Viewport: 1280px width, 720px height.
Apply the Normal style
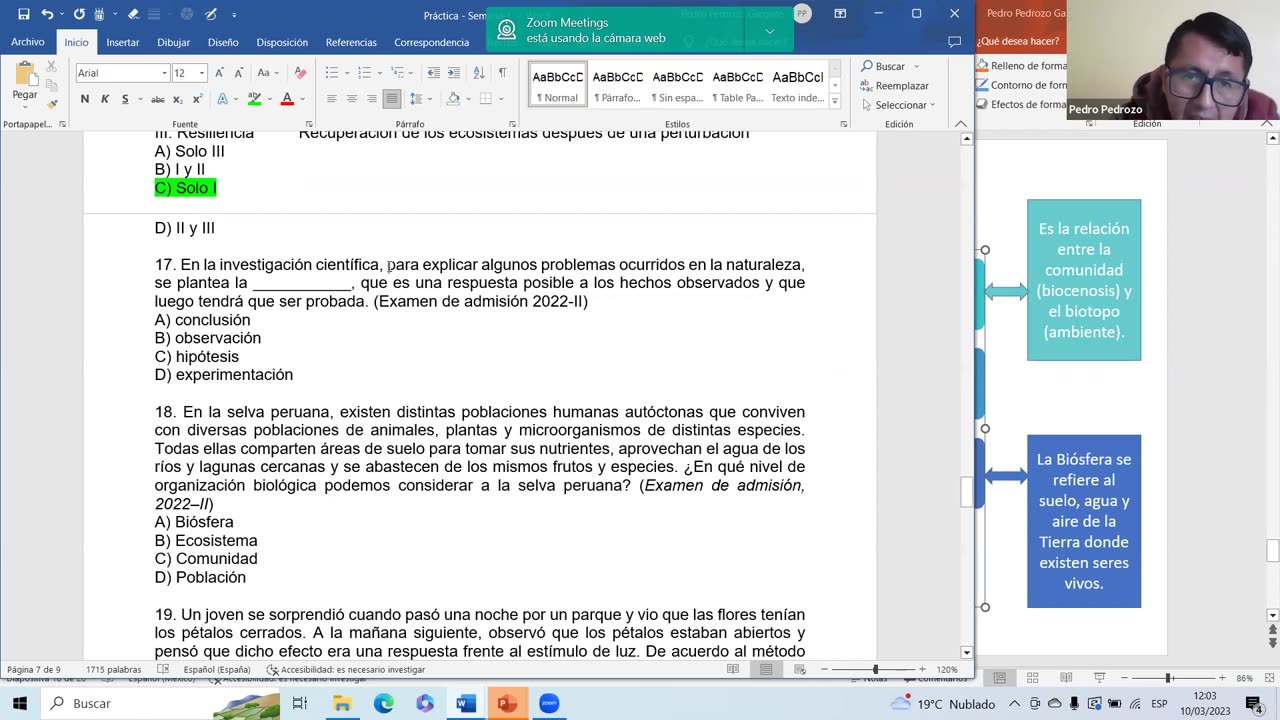557,85
